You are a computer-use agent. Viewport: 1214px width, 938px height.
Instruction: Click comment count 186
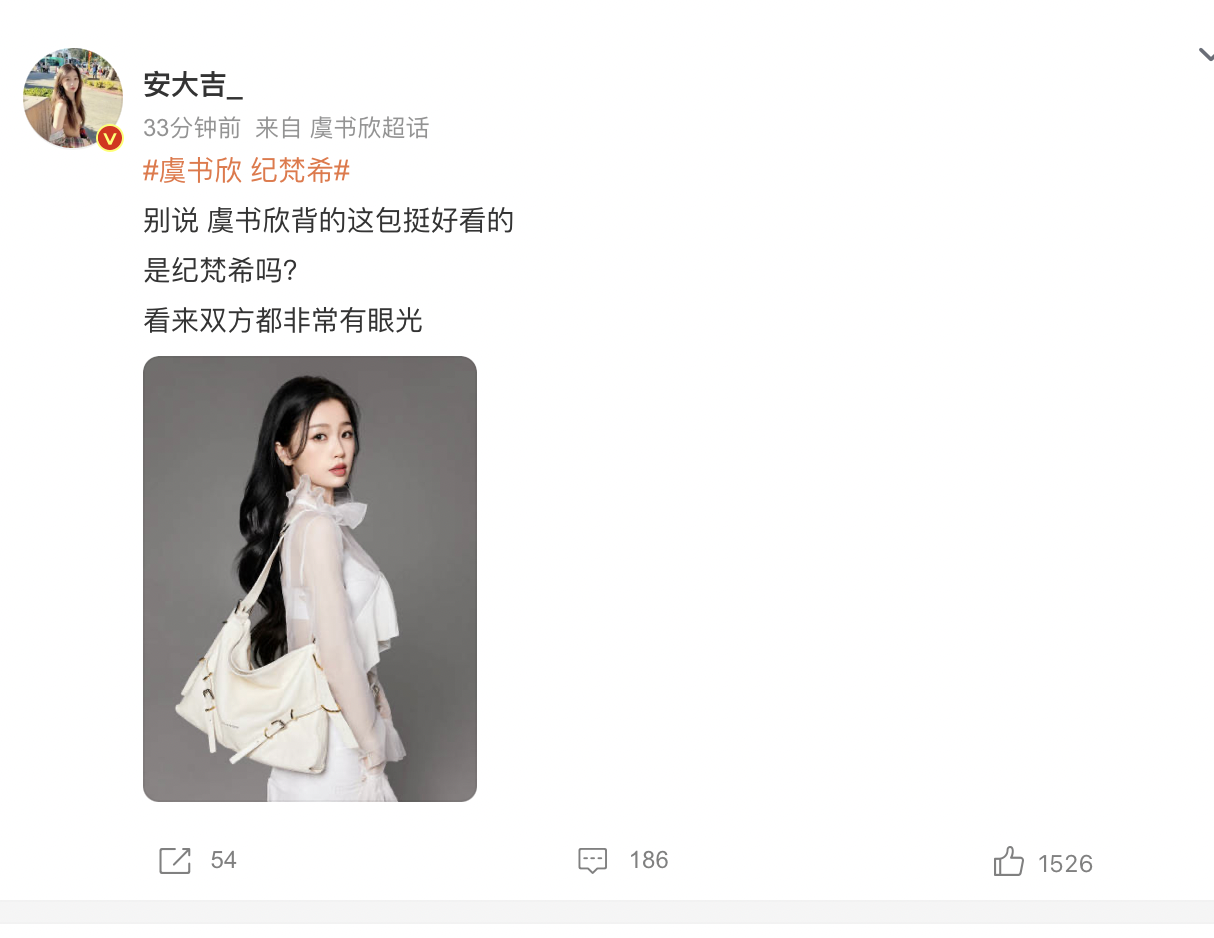648,860
